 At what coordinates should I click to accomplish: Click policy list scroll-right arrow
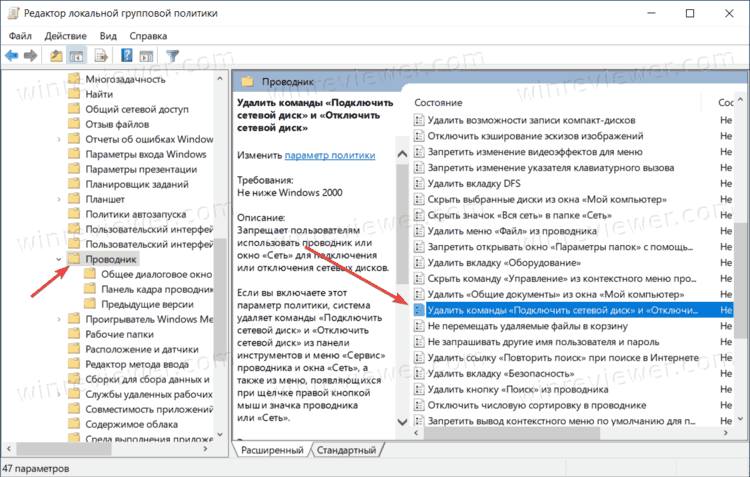coord(726,433)
